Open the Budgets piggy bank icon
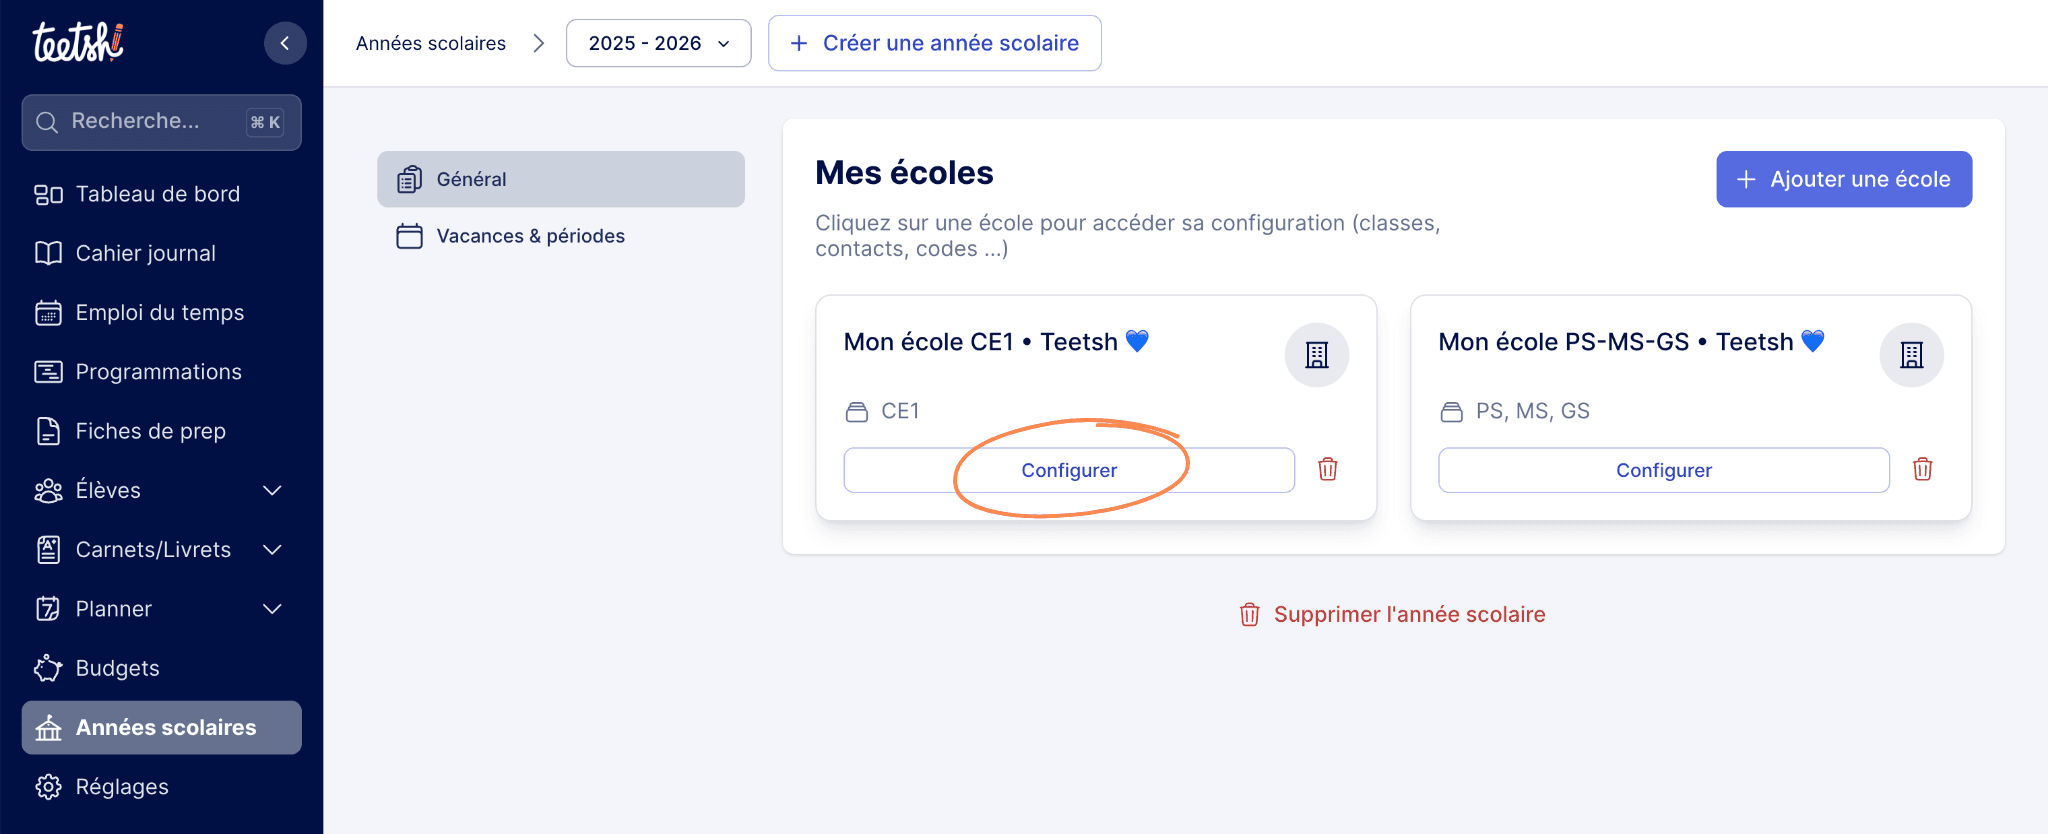The height and width of the screenshot is (834, 2048). click(47, 668)
